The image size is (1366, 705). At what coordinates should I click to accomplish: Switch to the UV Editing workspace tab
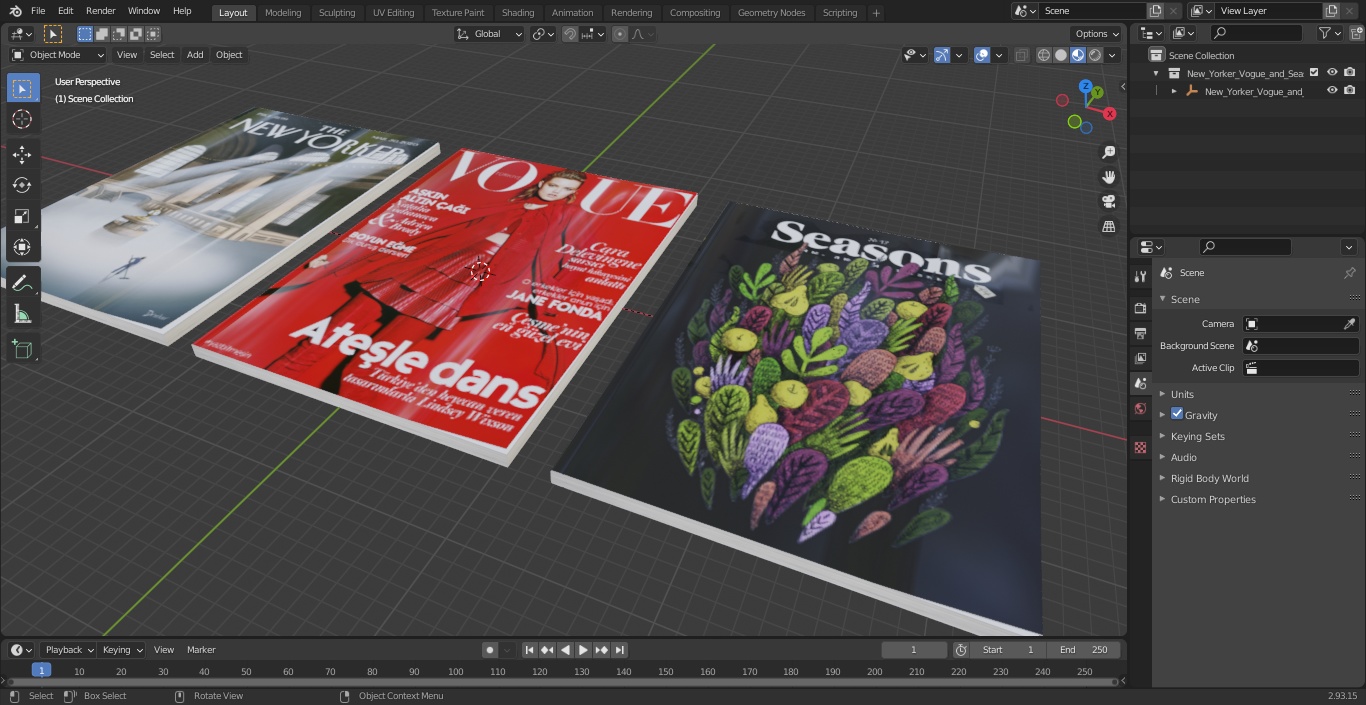pos(393,13)
